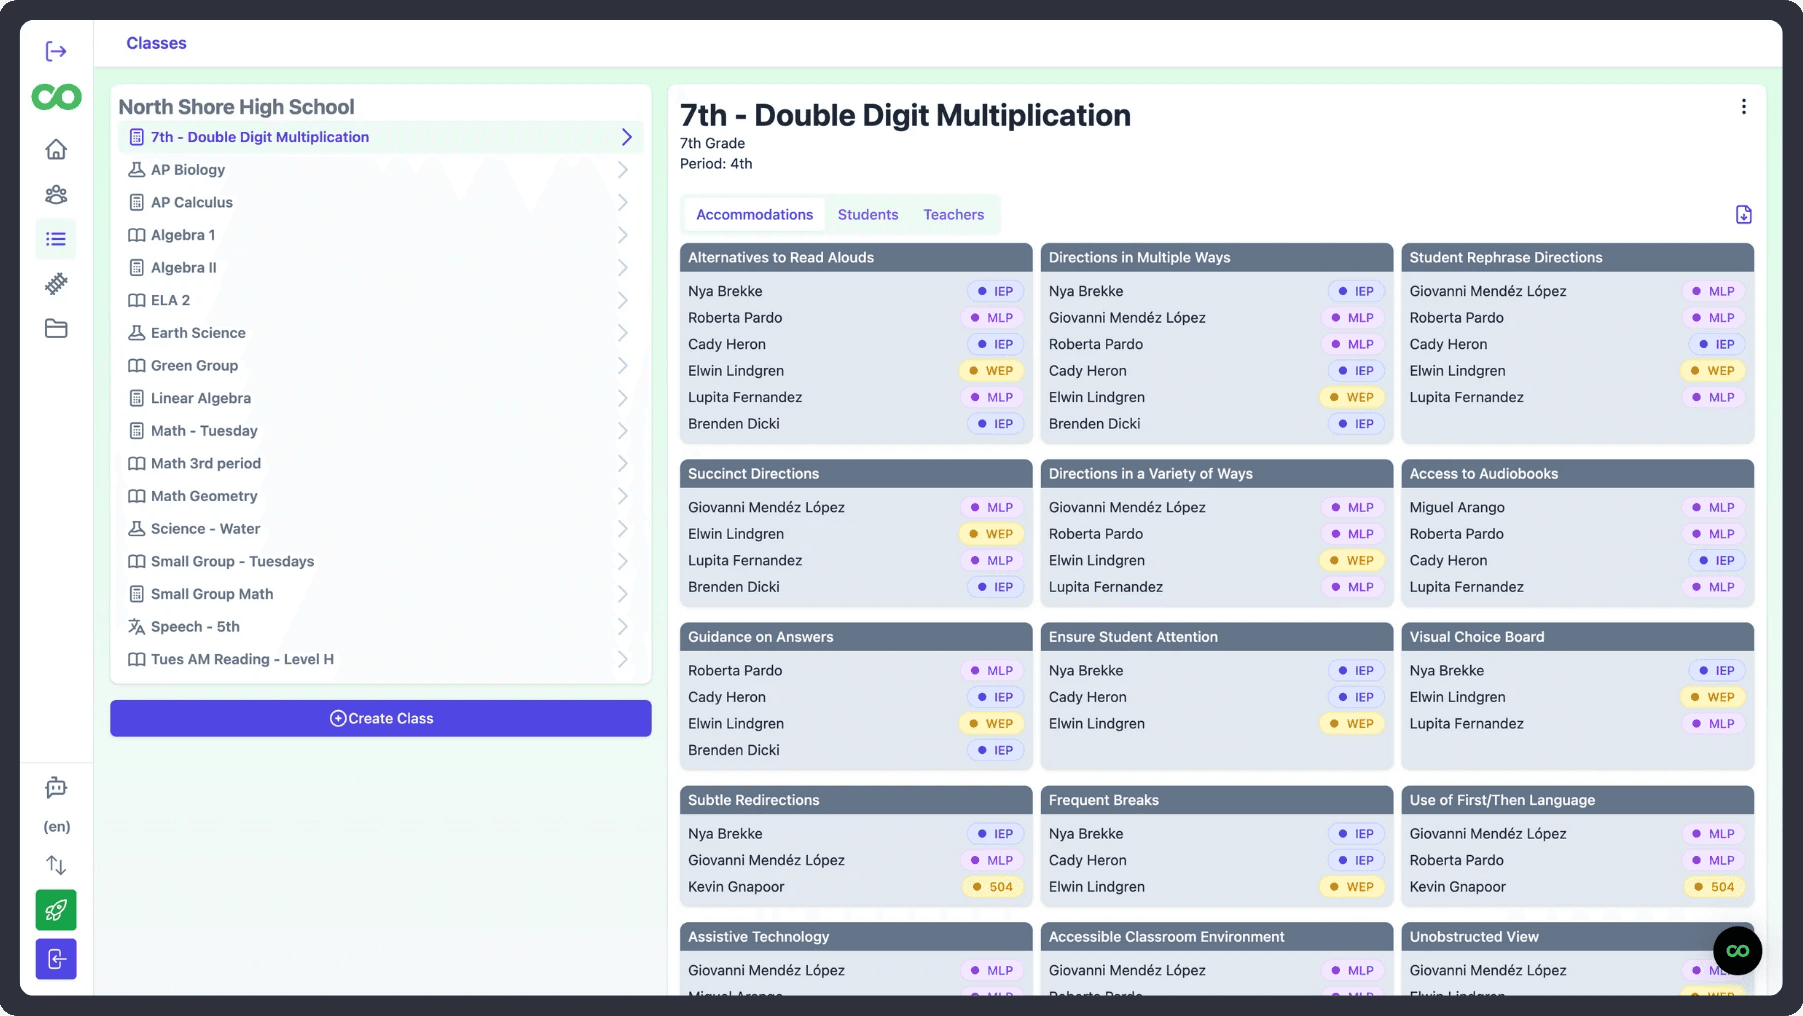Open the folder icon in sidebar

(x=56, y=328)
